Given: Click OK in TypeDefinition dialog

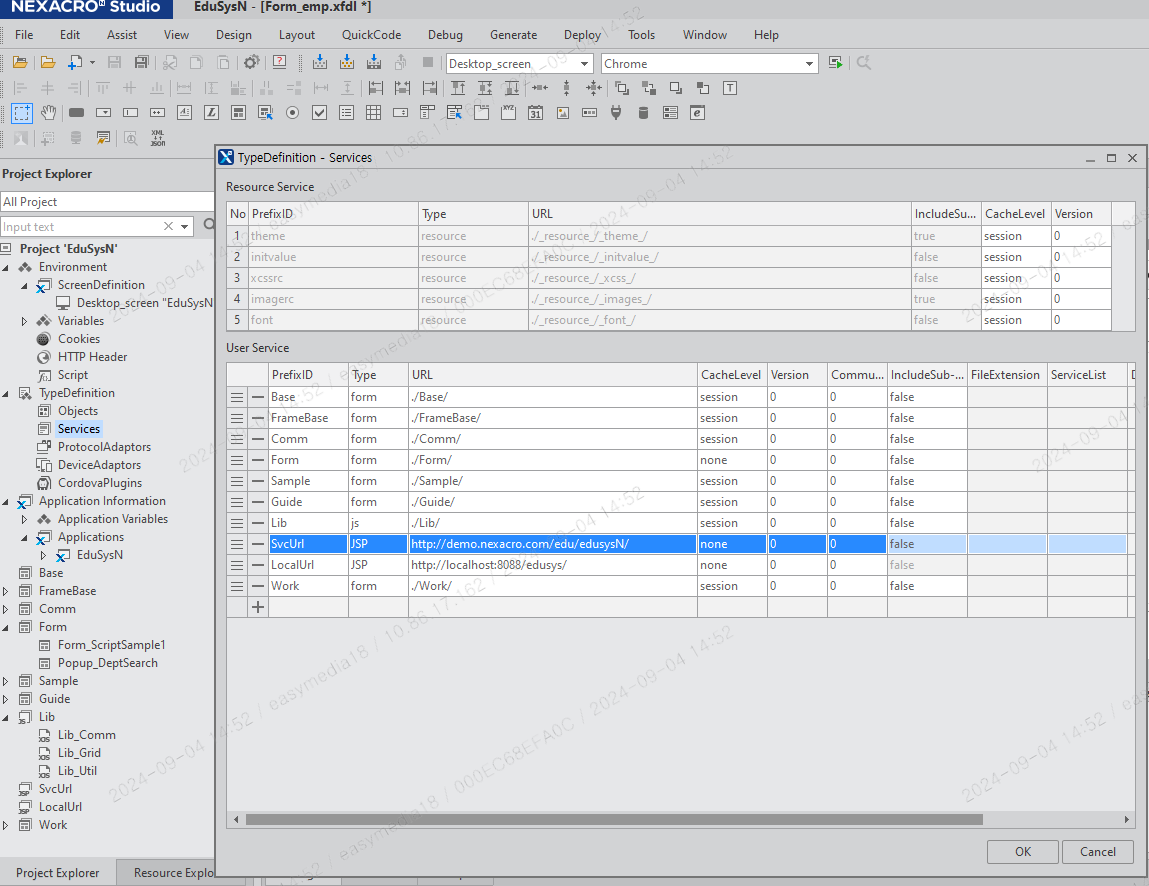Looking at the screenshot, I should (1022, 852).
